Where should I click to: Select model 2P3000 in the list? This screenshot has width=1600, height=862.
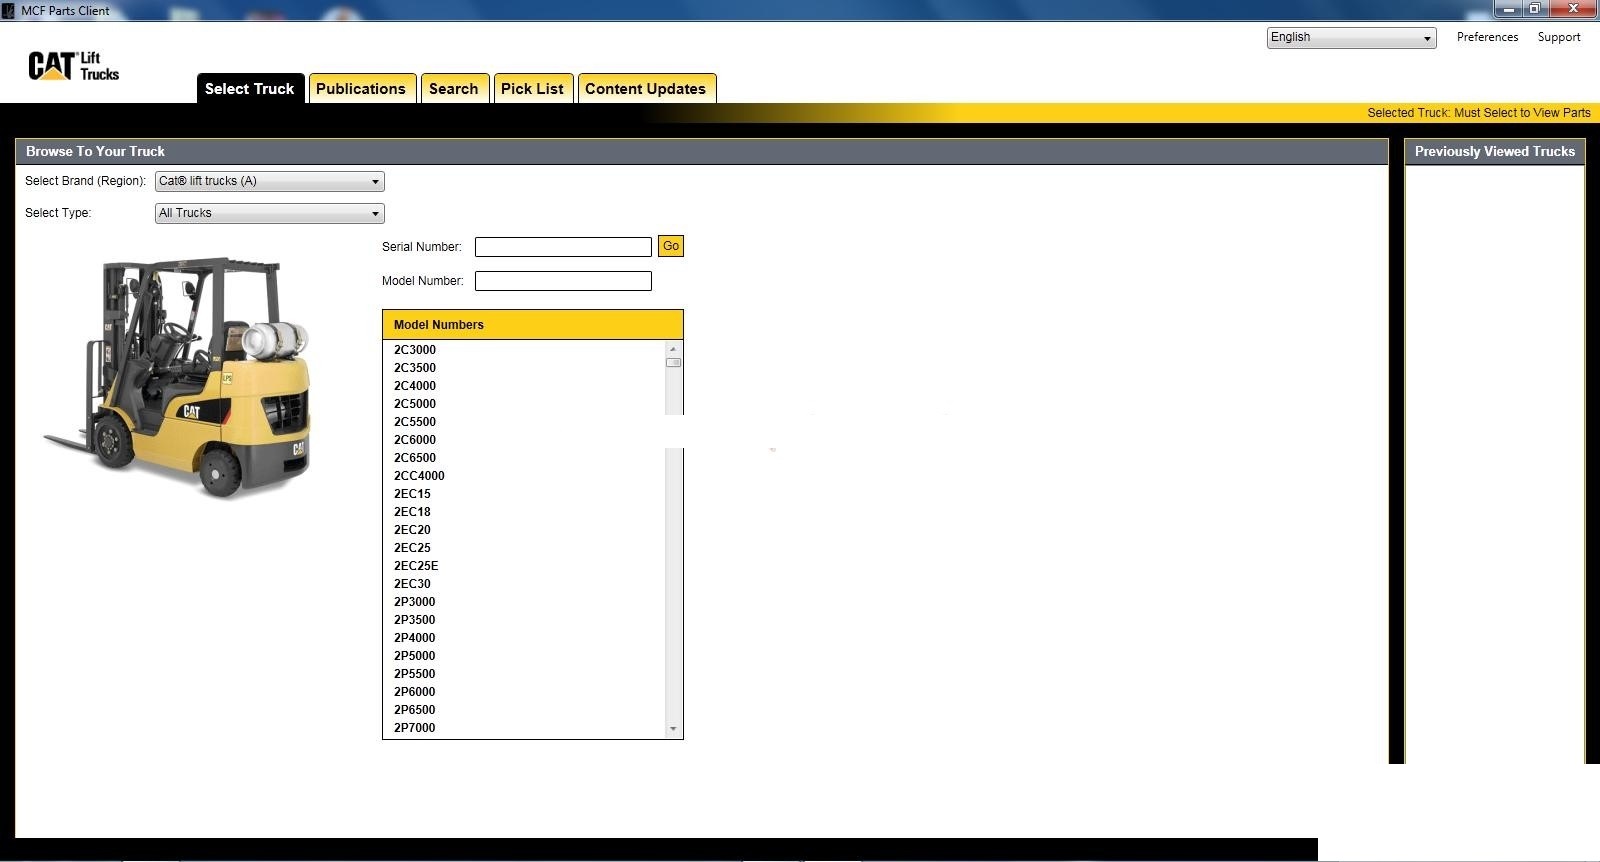pos(415,602)
